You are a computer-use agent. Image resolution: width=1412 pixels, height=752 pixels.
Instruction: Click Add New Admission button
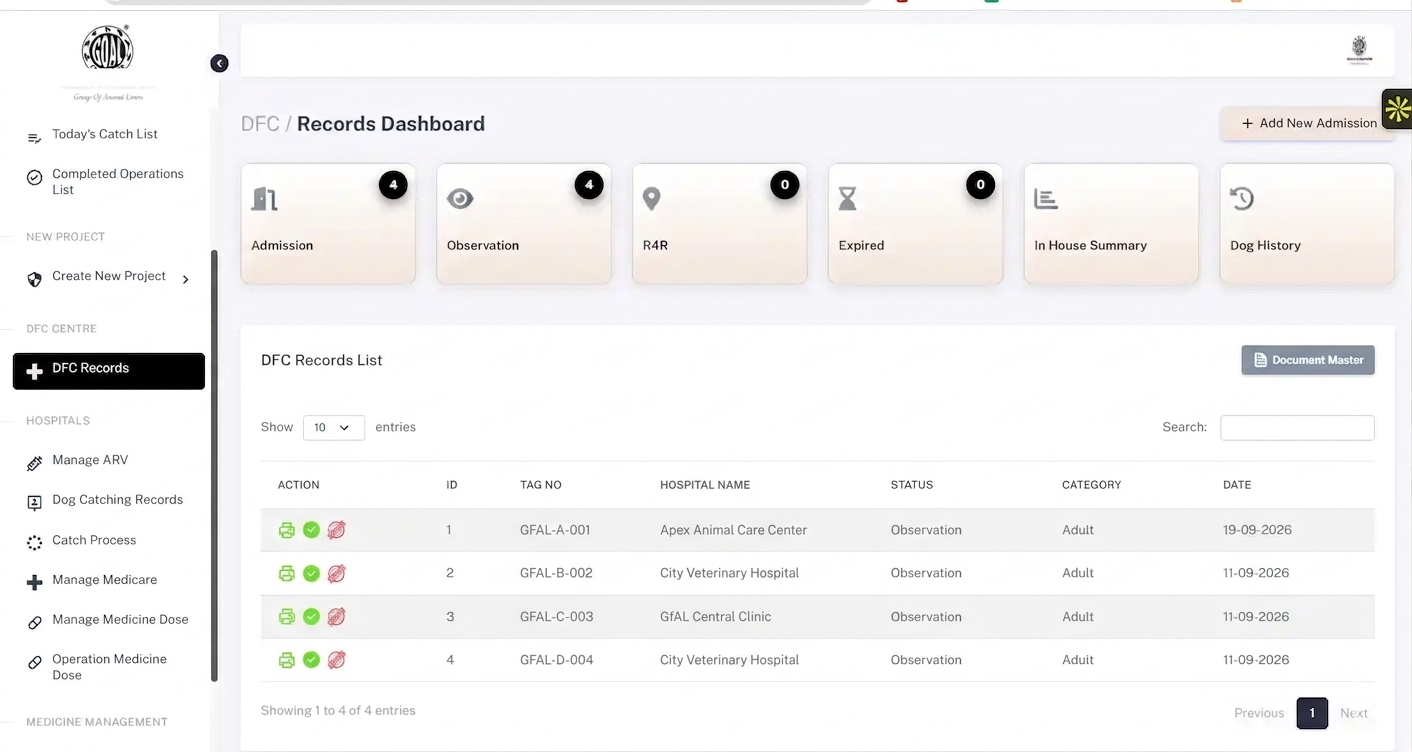(1307, 123)
